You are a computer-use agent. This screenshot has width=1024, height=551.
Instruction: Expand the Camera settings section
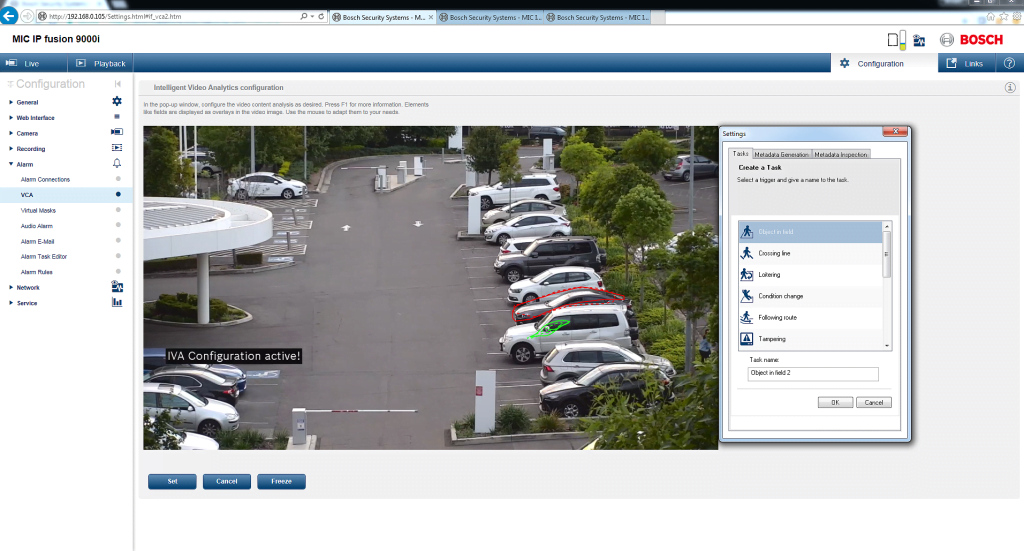point(27,133)
